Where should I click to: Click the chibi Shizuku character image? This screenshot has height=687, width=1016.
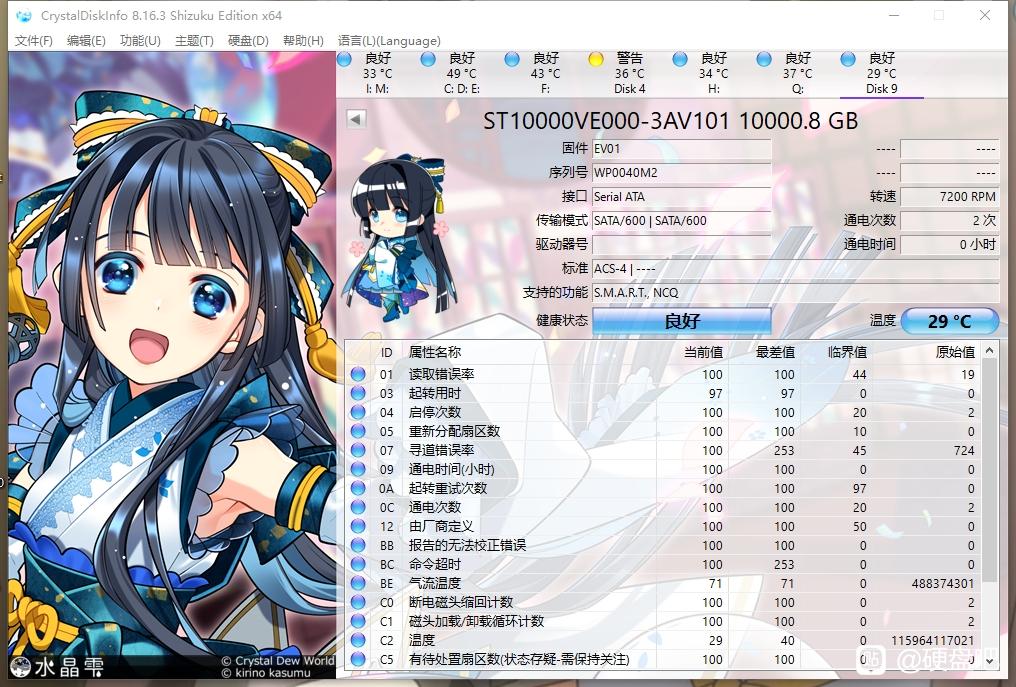tap(400, 238)
